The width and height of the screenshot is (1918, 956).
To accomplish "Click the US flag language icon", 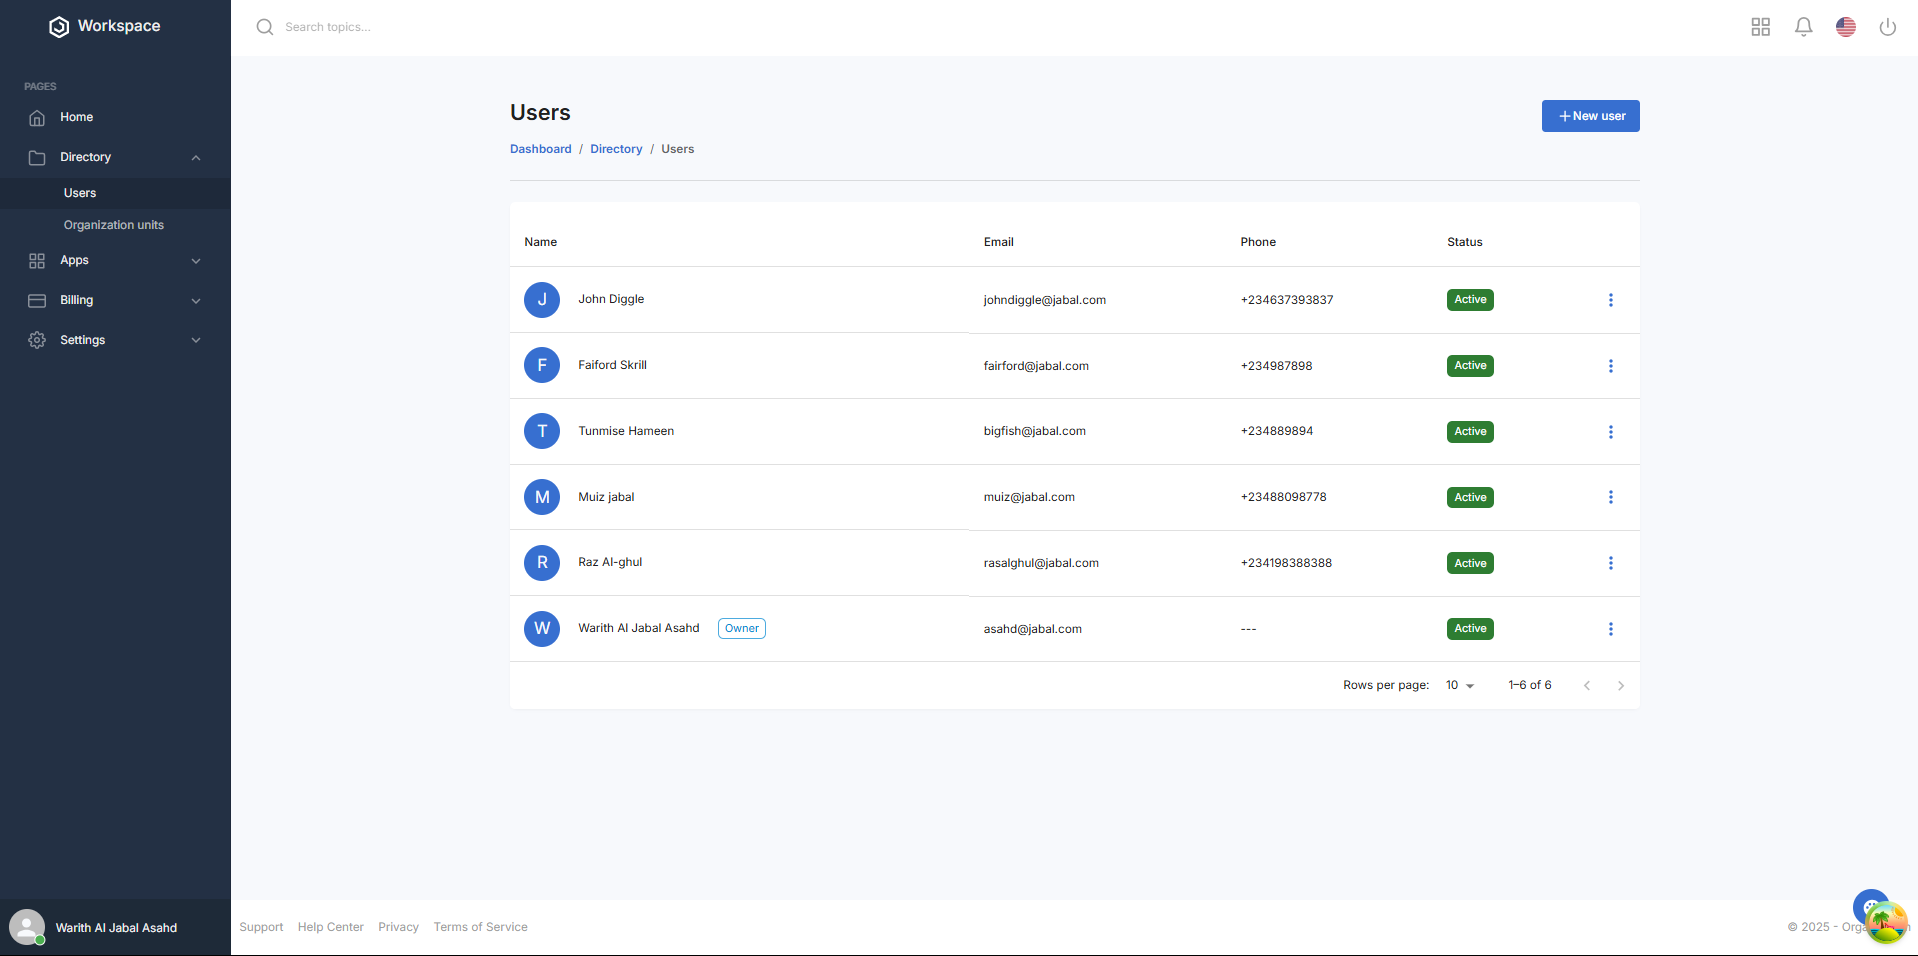I will [x=1845, y=27].
